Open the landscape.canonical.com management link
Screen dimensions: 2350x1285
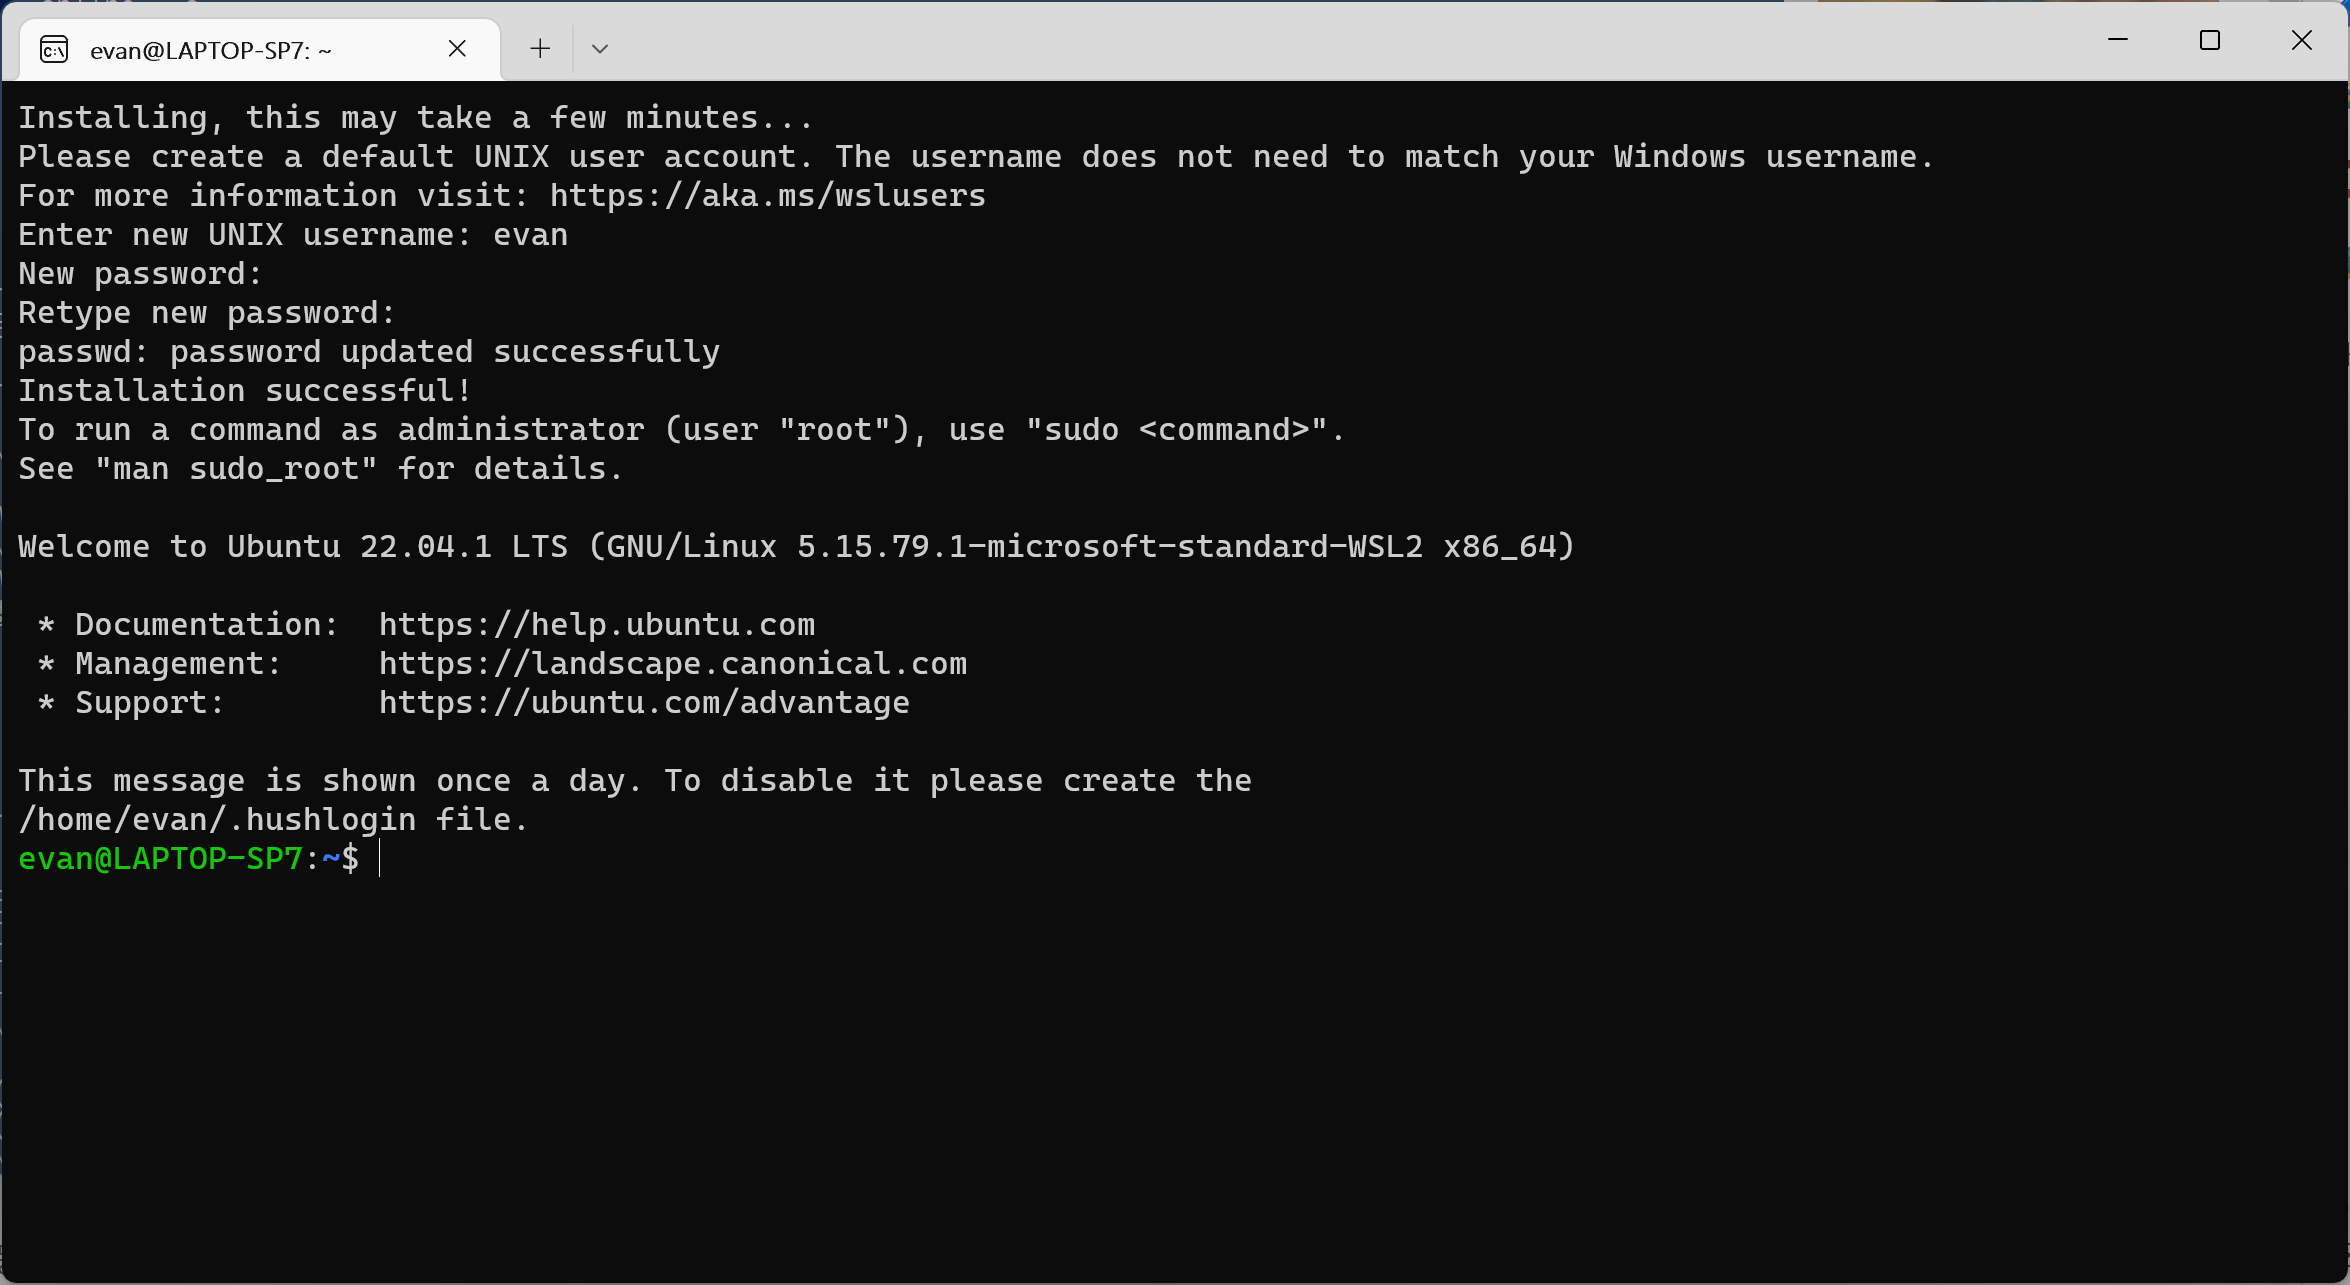(x=672, y=663)
